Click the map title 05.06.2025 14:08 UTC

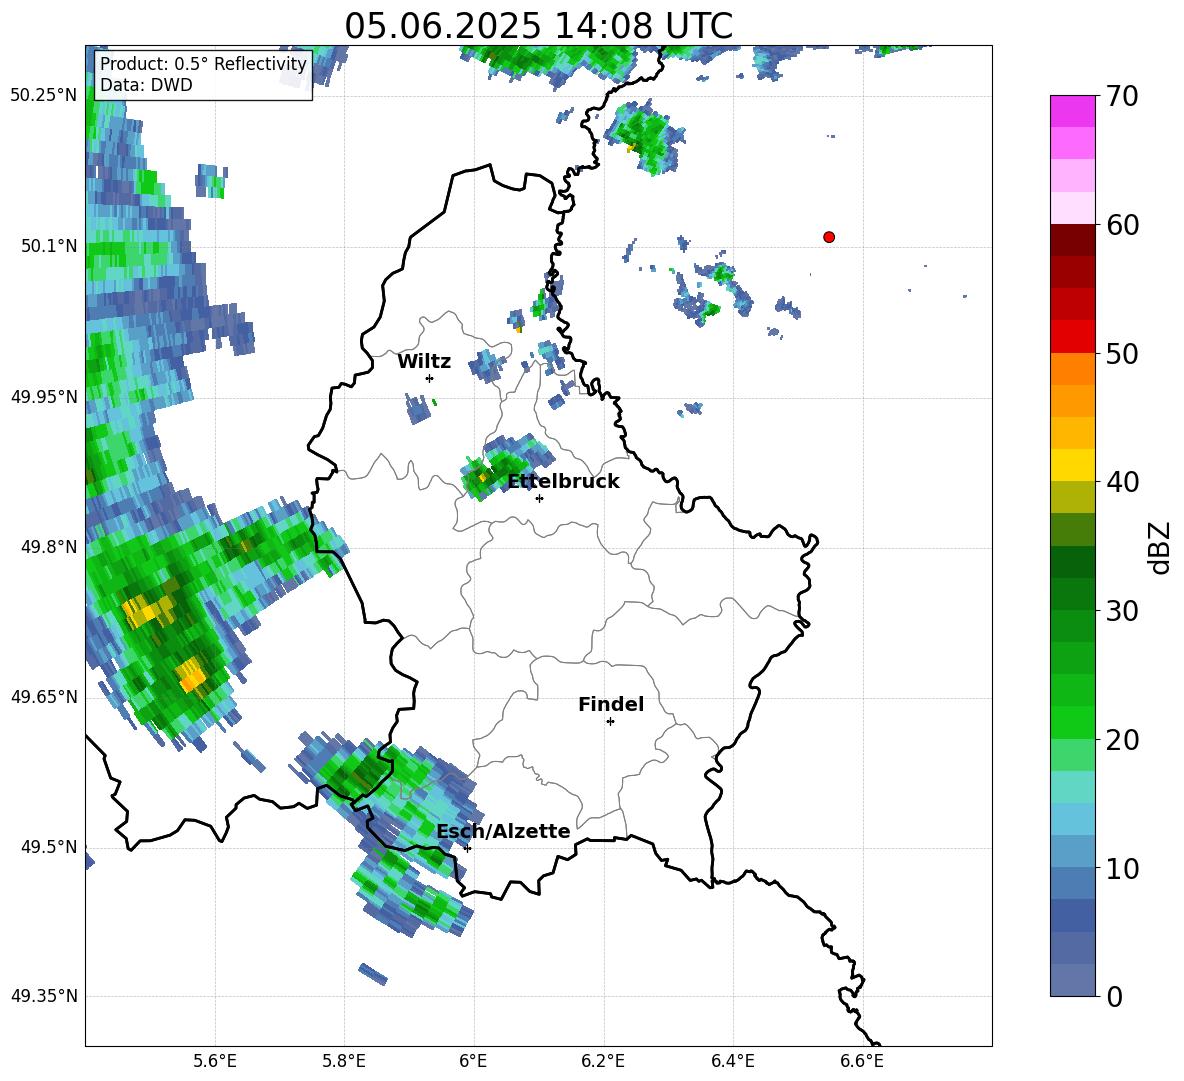(x=538, y=26)
